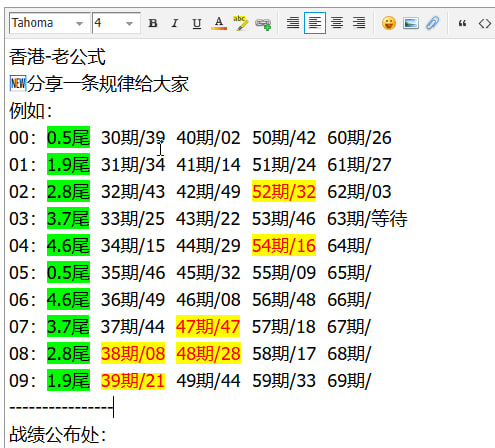
Task: Insert an emoticon smiley
Action: pyautogui.click(x=389, y=23)
